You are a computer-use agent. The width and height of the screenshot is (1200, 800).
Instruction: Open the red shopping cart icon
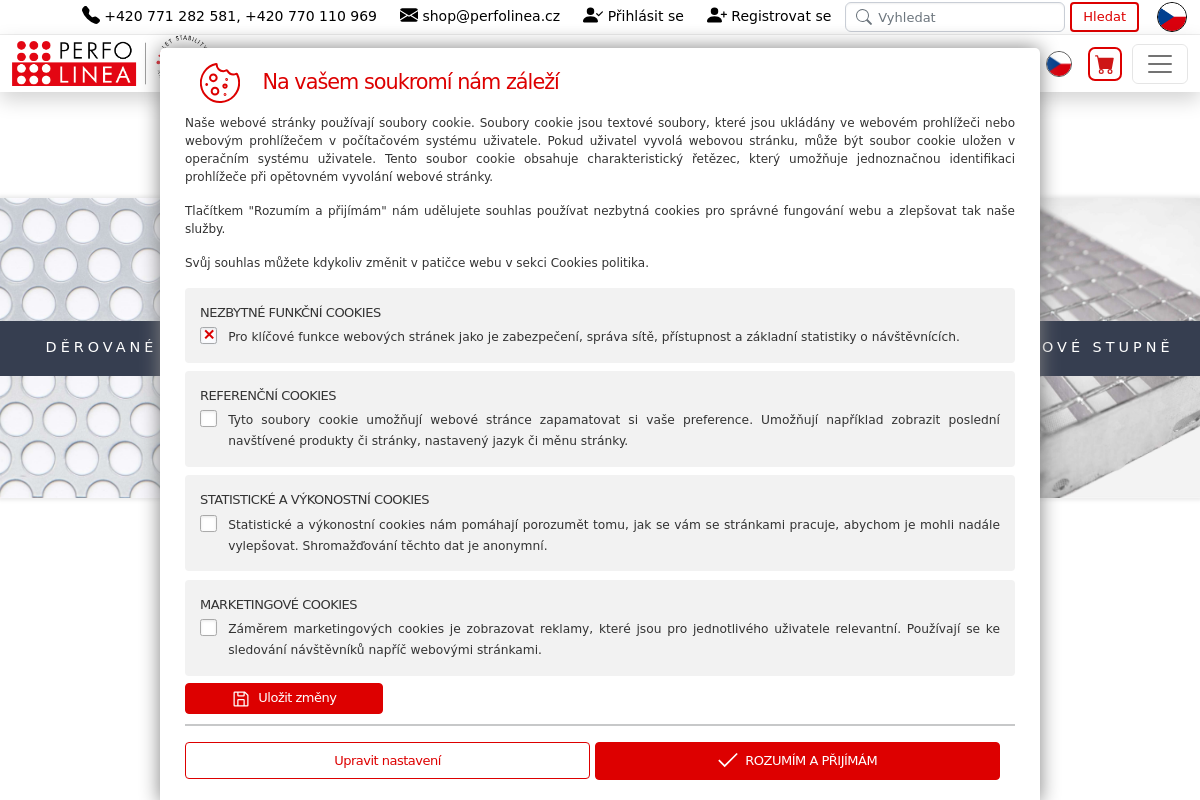tap(1105, 64)
